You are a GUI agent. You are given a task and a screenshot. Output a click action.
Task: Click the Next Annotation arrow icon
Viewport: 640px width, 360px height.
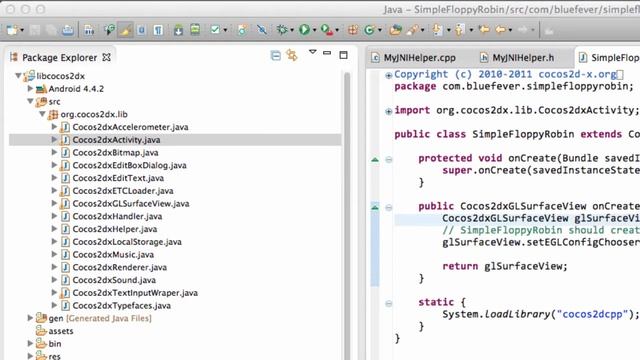pyautogui.click(x=438, y=30)
